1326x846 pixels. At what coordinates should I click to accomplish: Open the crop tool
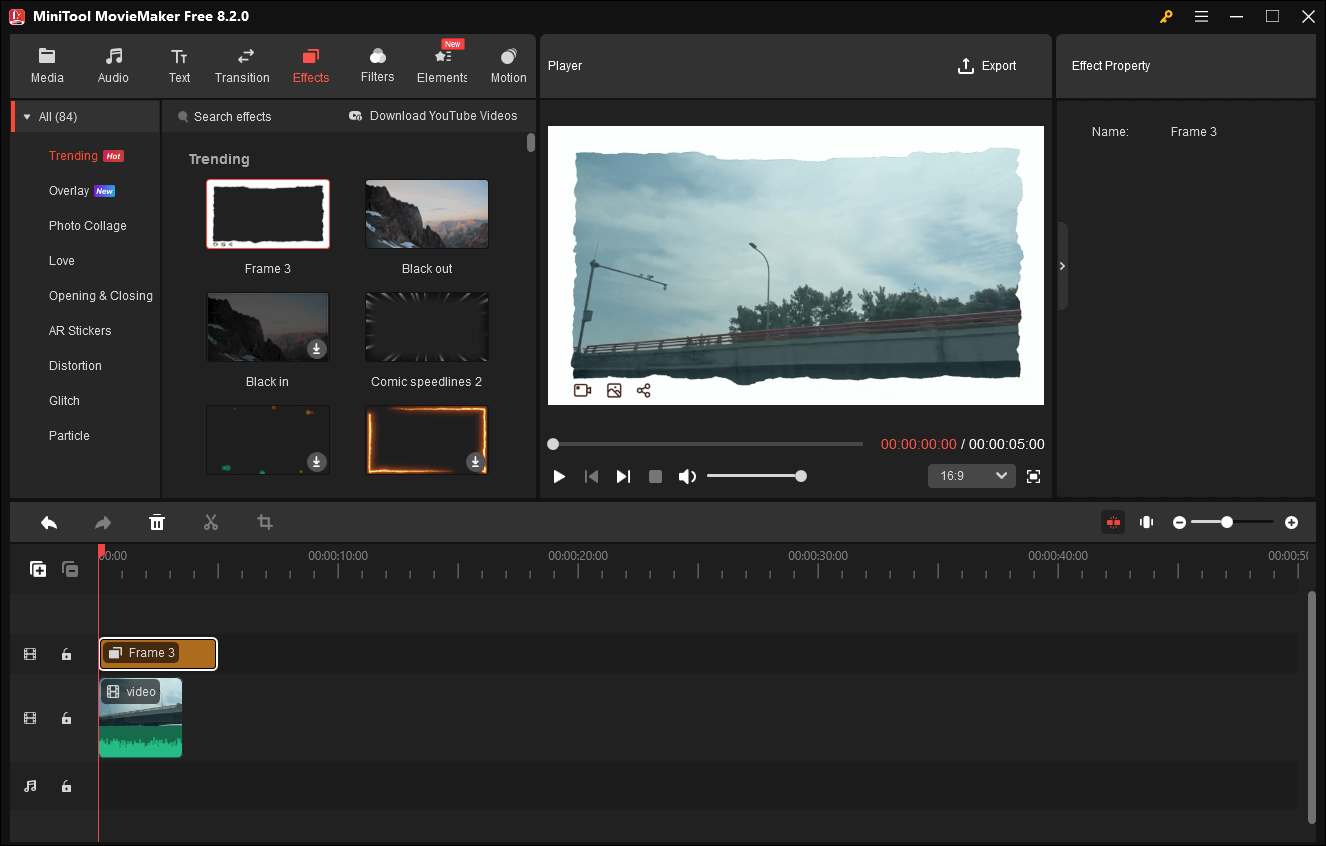tap(265, 522)
